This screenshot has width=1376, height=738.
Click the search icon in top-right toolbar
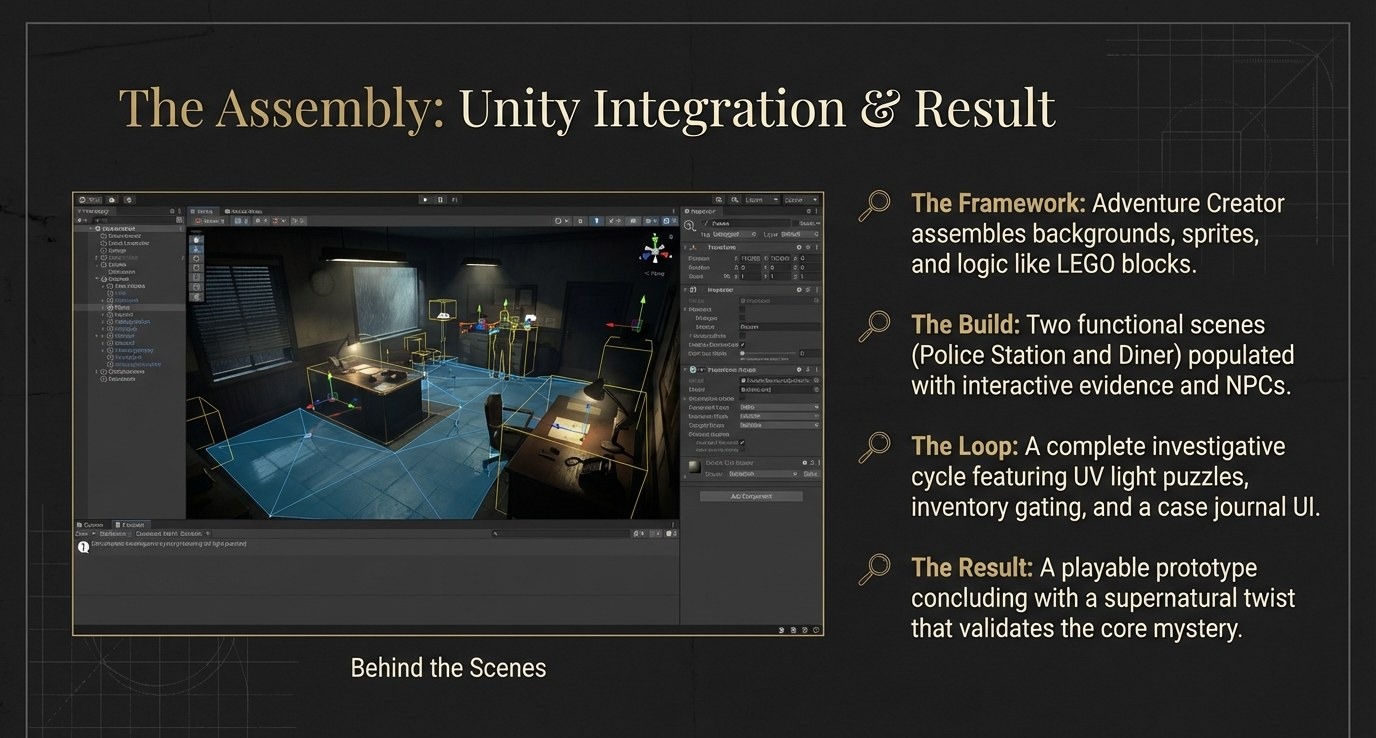coord(734,200)
